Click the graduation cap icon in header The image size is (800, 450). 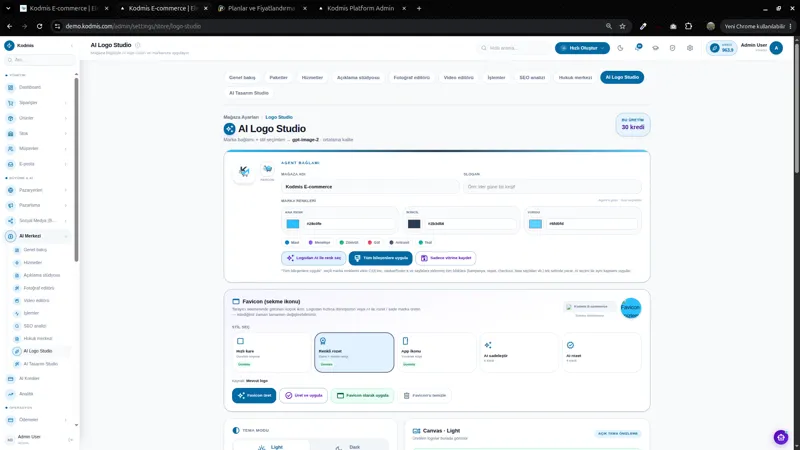[x=655, y=48]
